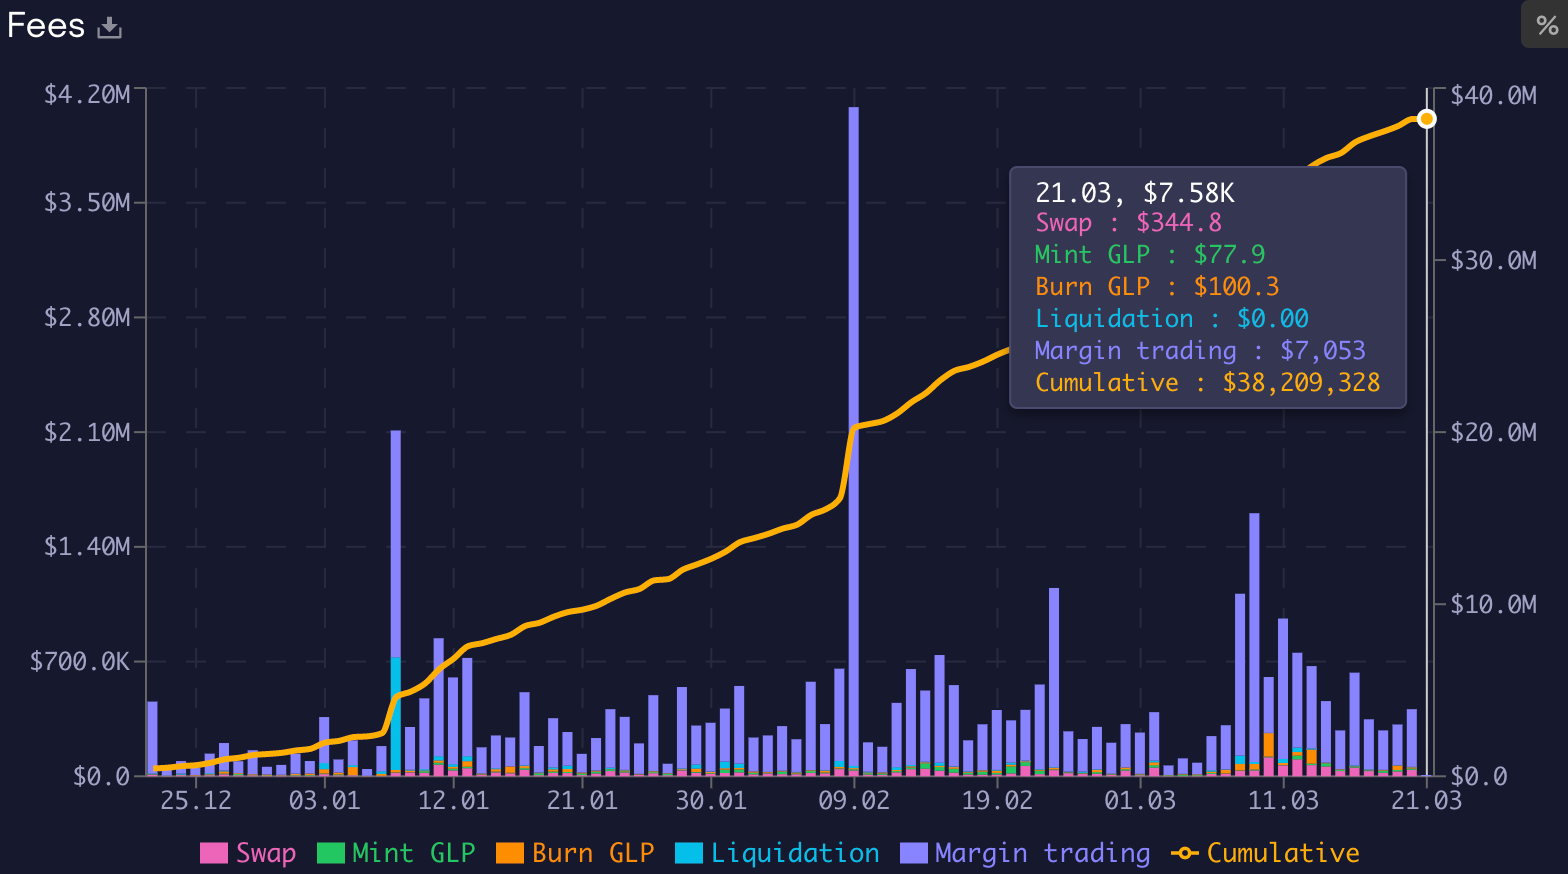Click the highlighted cumulative point at 21.03
The image size is (1568, 874).
tap(1427, 119)
